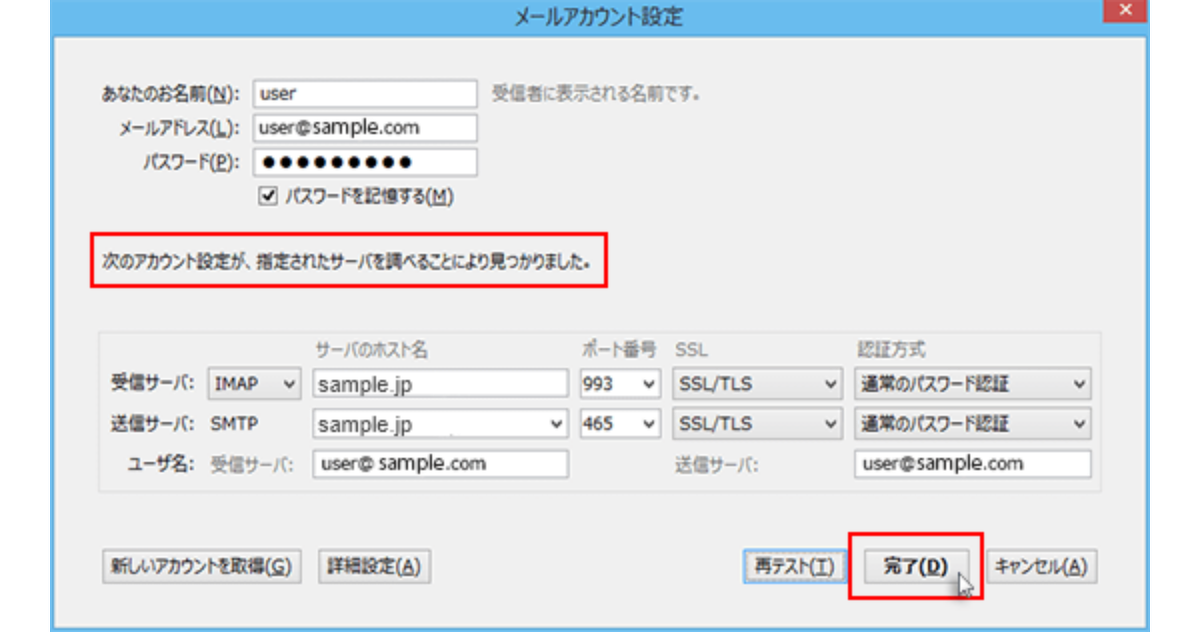Image resolution: width=1200 pixels, height=632 pixels.
Task: Toggle the パスワードを記憶する checkbox
Action: [x=267, y=197]
